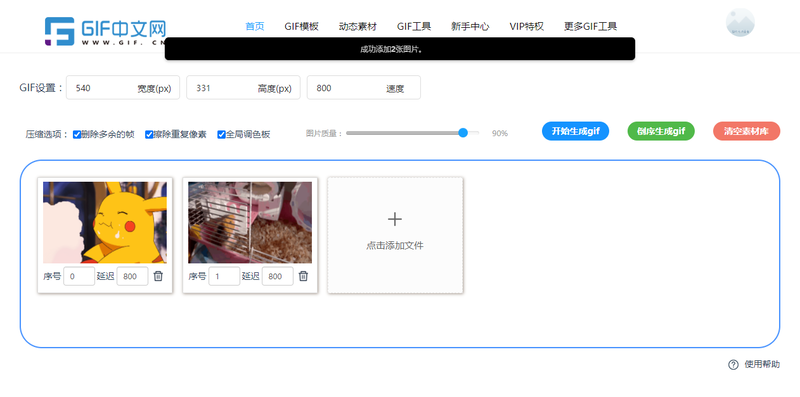
Task: Open 动态素材 menu item
Action: pyautogui.click(x=358, y=27)
